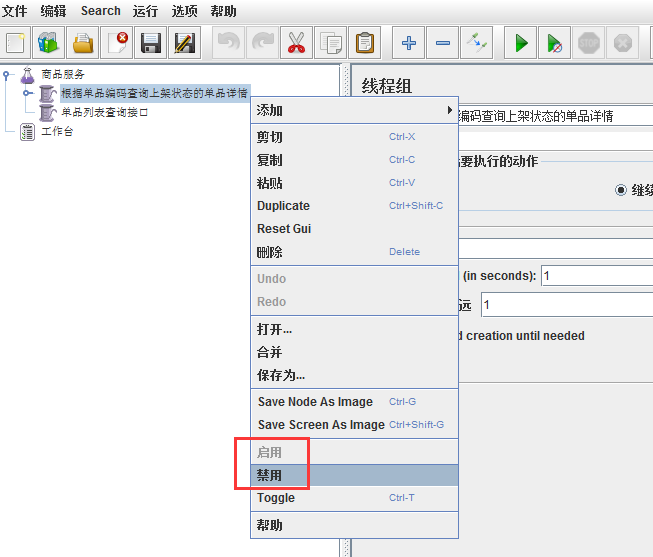Choose 禁用 from the context menu
Image resolution: width=653 pixels, height=557 pixels.
(270, 475)
